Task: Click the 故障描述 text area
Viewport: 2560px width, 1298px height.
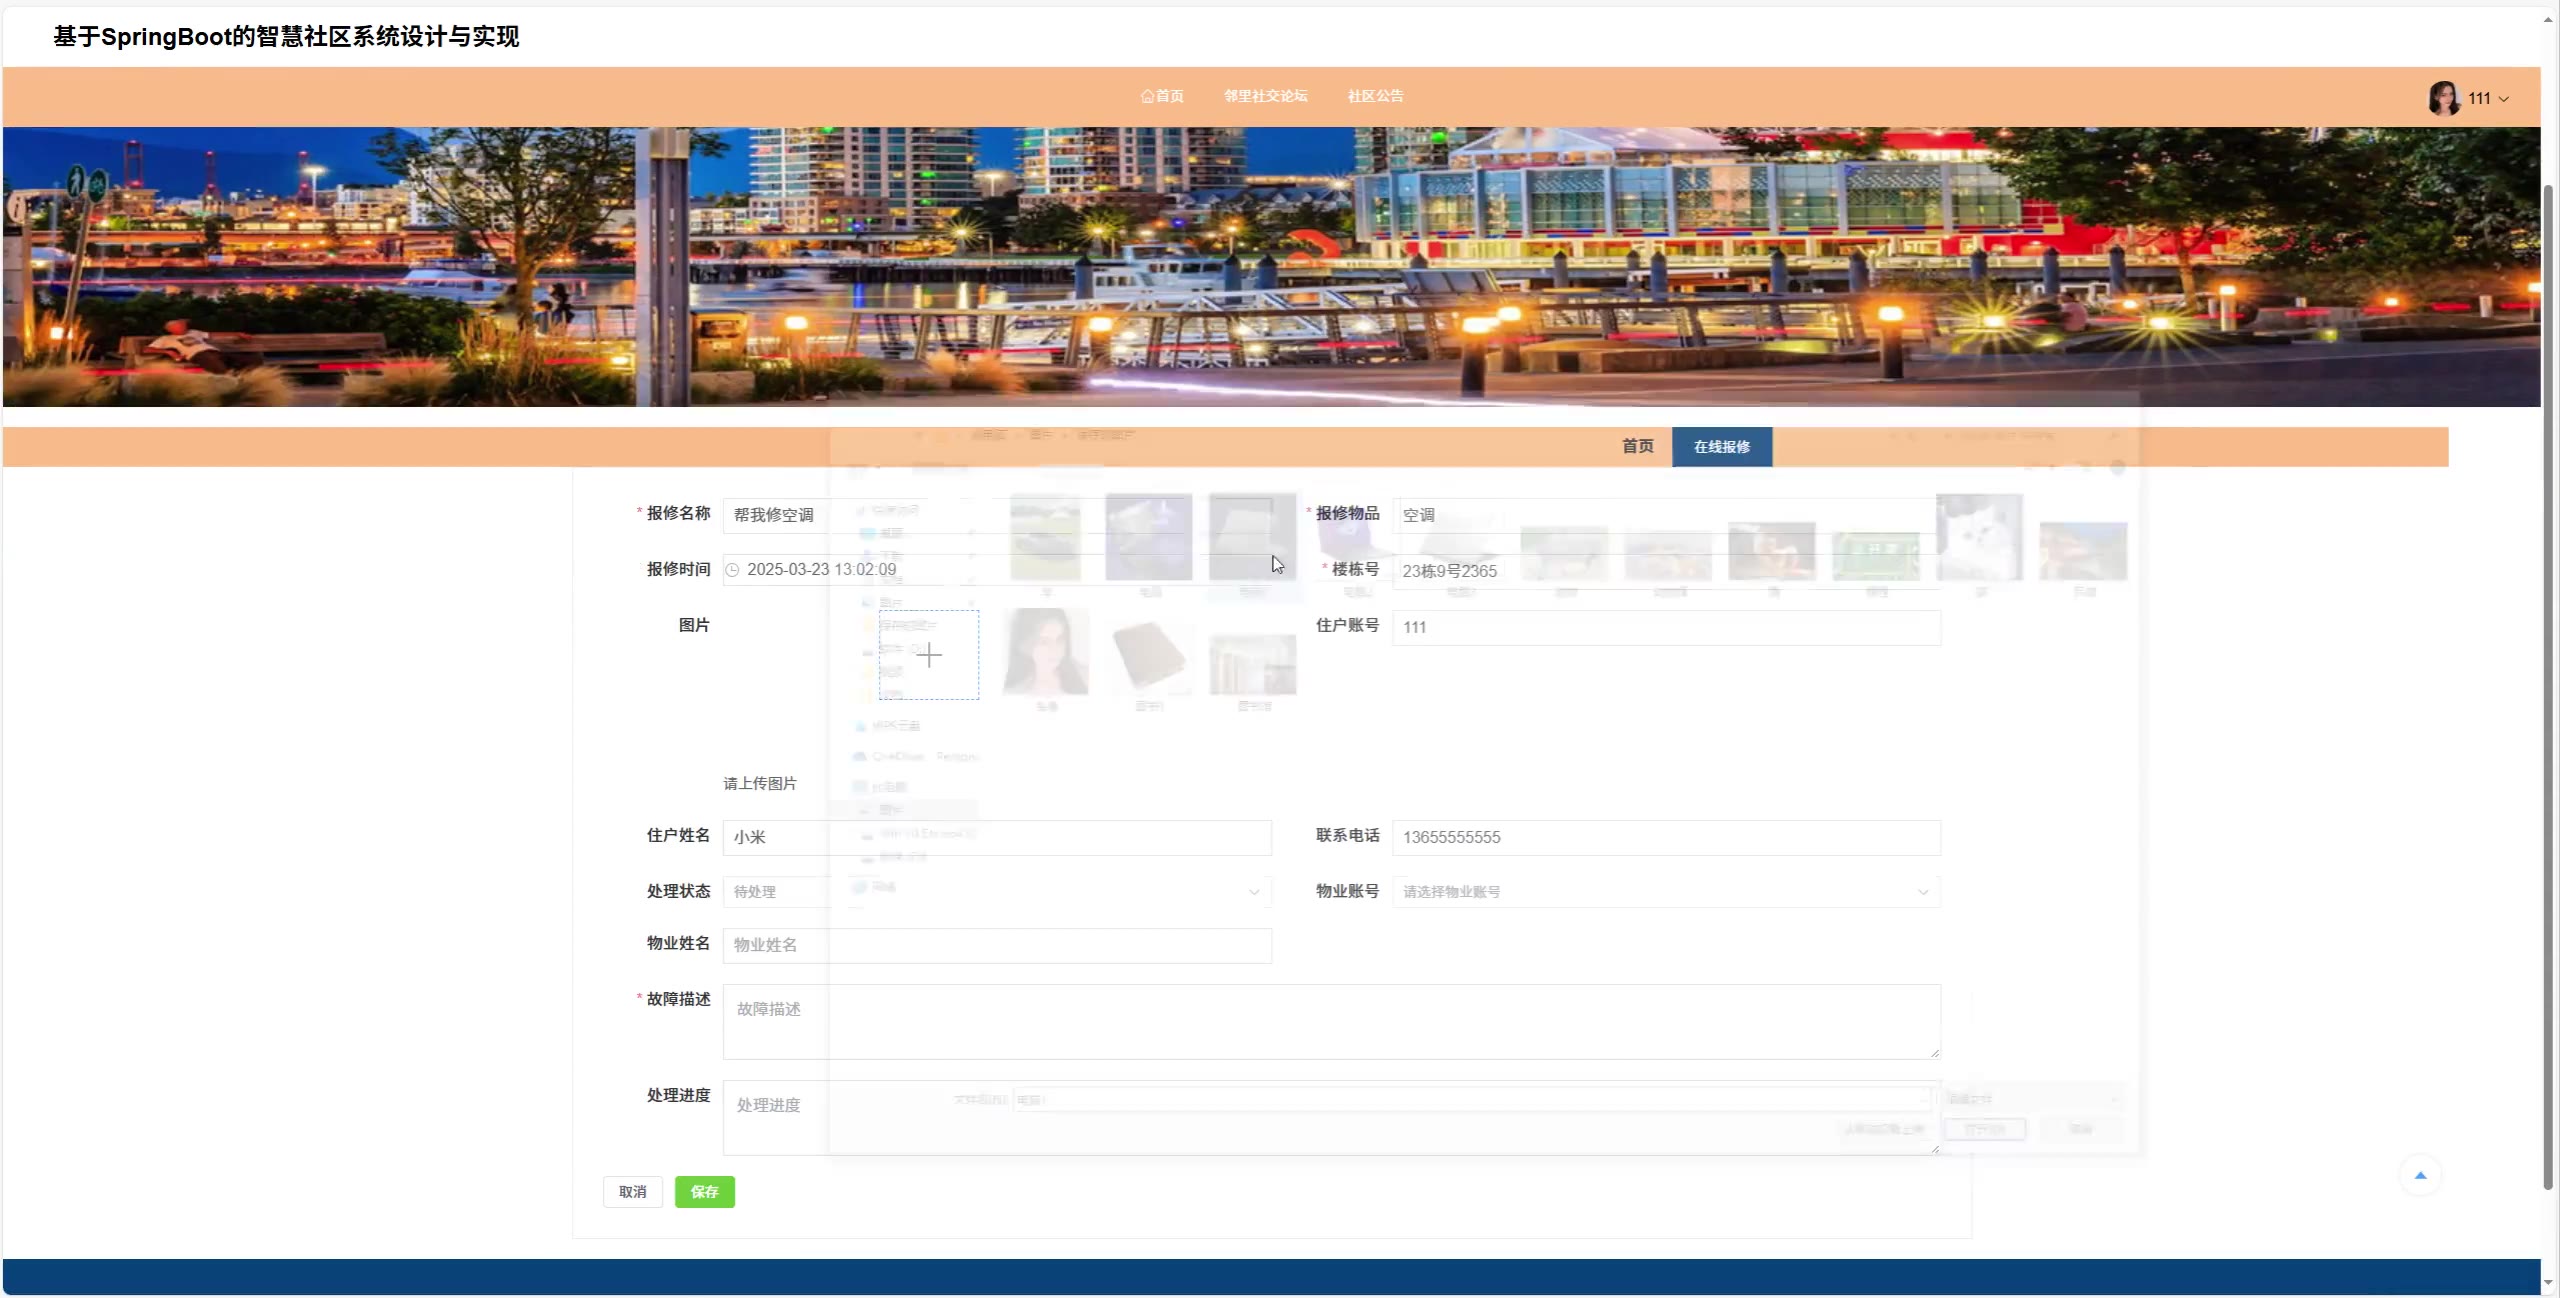Action: pyautogui.click(x=1330, y=1021)
